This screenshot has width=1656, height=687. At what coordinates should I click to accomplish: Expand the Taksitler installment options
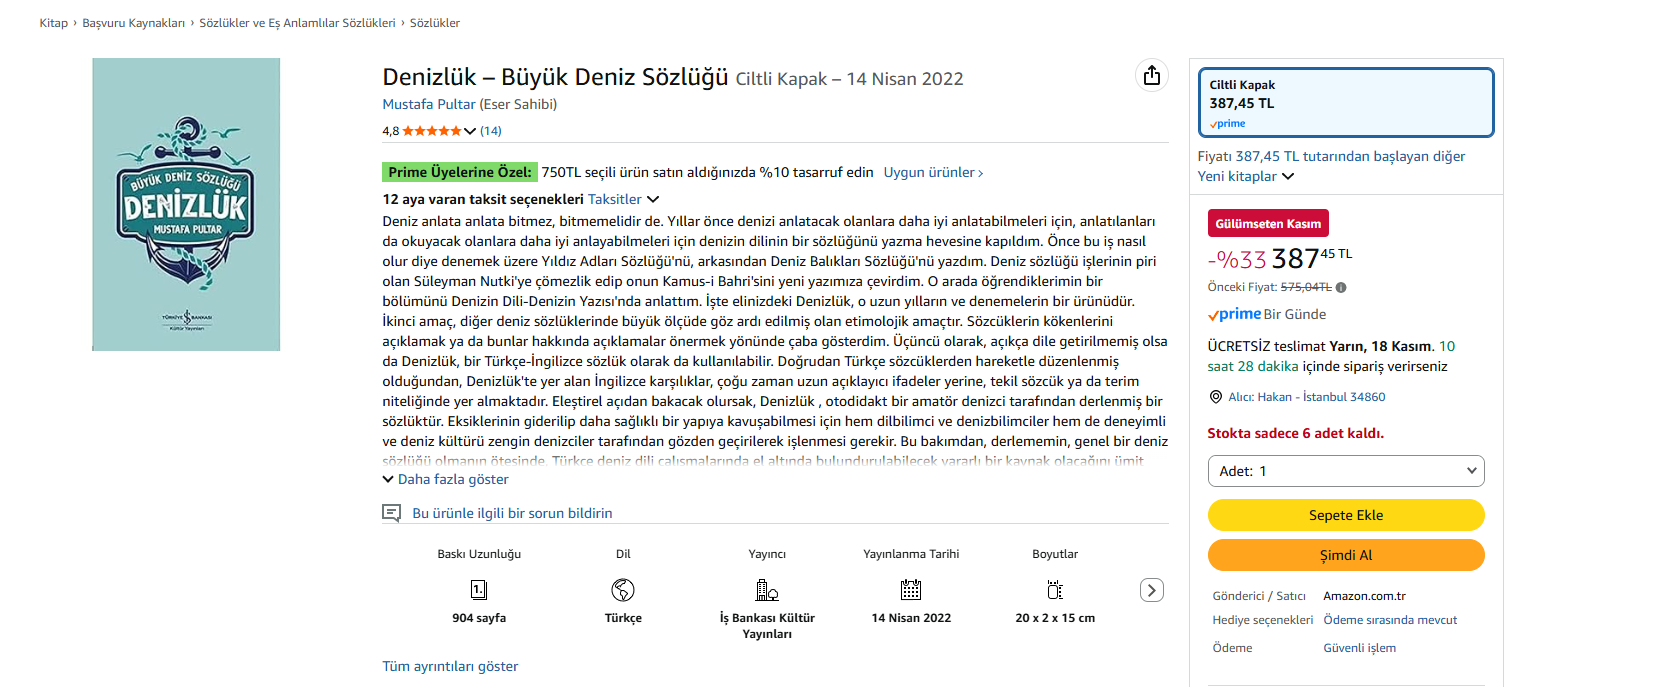[623, 200]
